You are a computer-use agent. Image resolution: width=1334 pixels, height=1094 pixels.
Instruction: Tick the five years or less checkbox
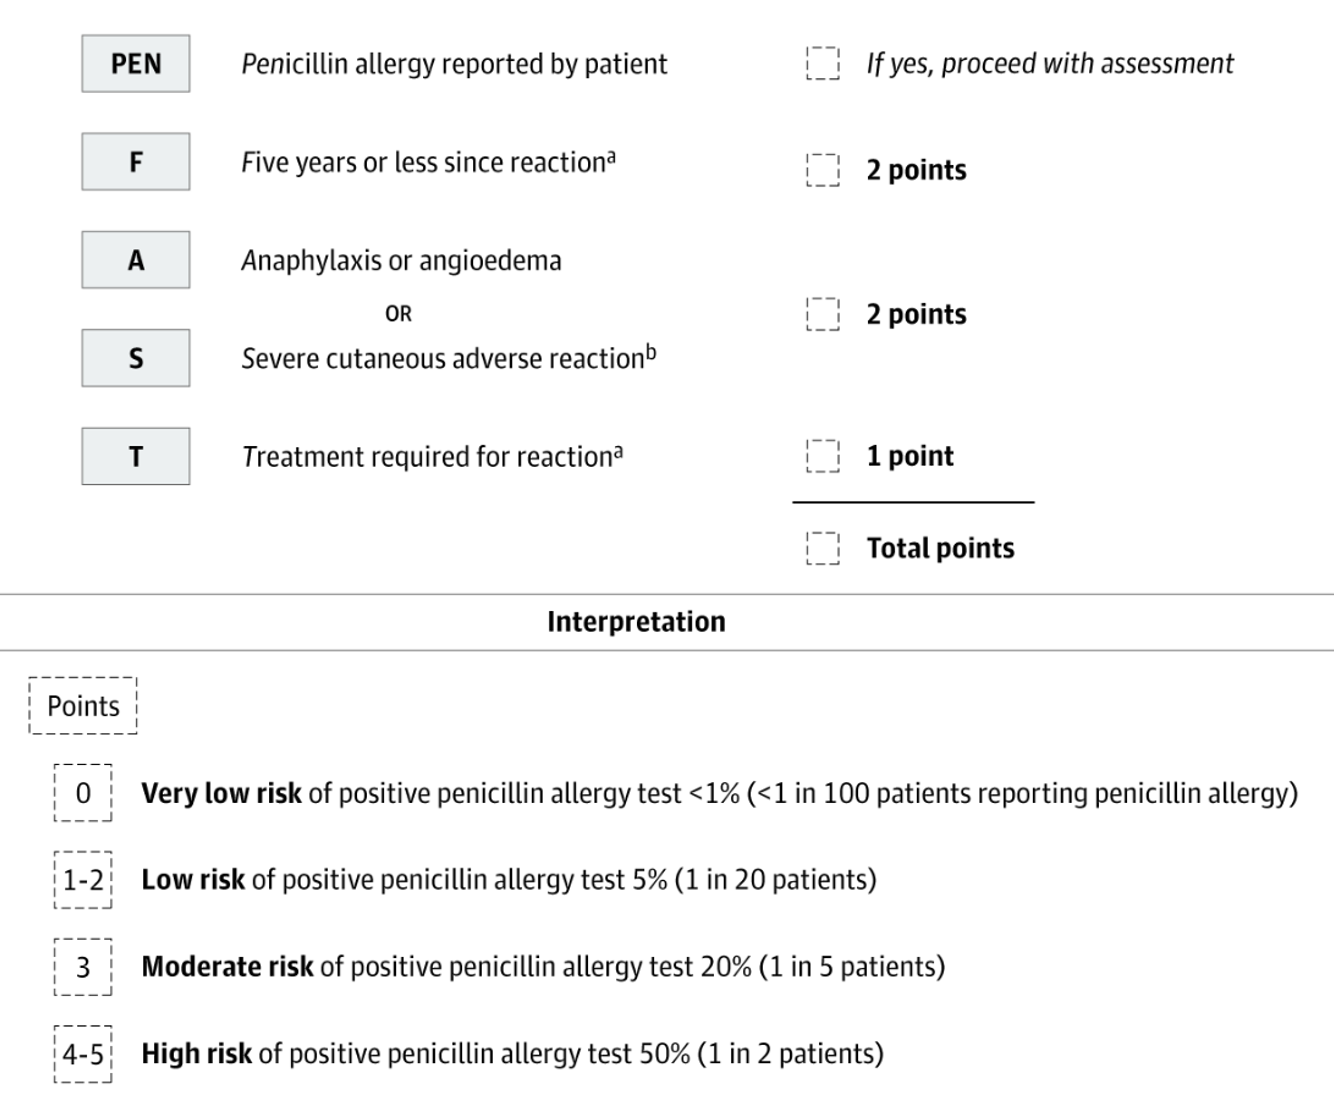coord(823,170)
